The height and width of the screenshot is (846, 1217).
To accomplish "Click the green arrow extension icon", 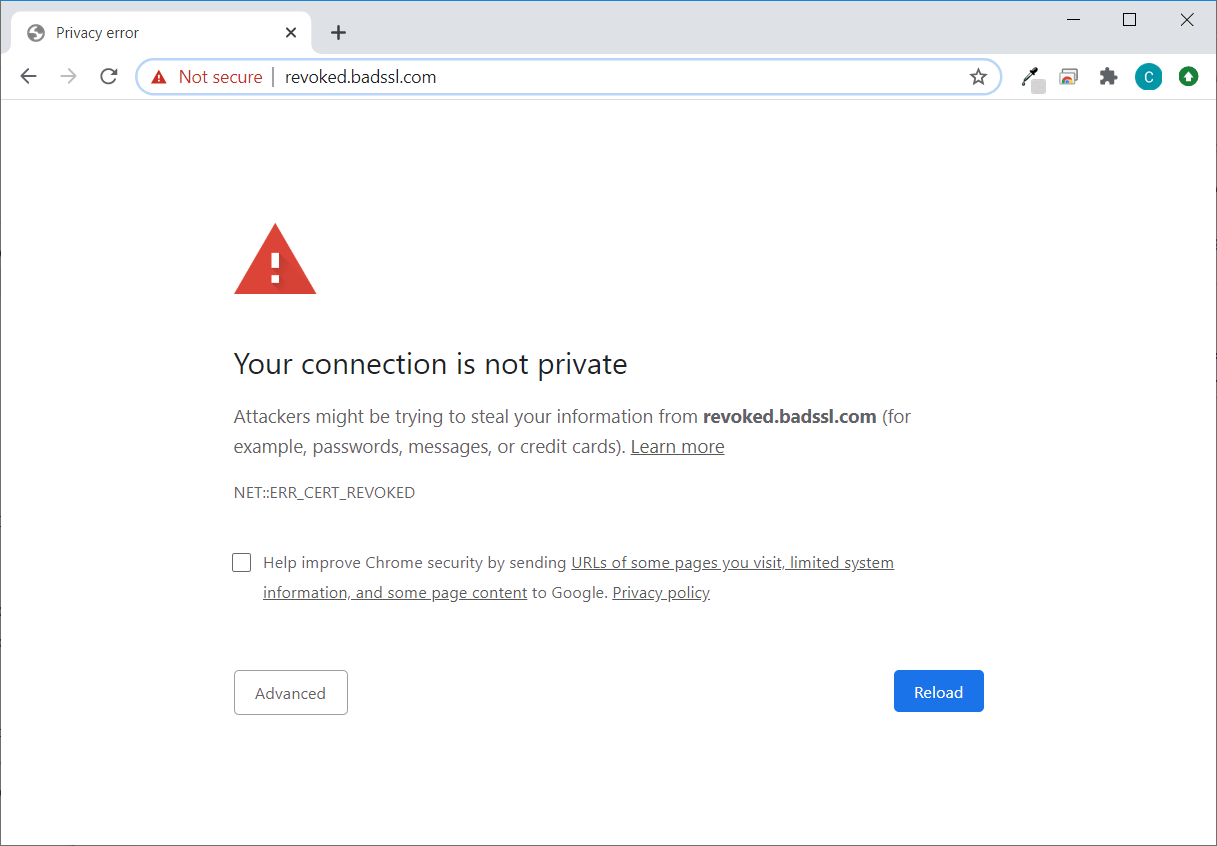I will pos(1188,76).
